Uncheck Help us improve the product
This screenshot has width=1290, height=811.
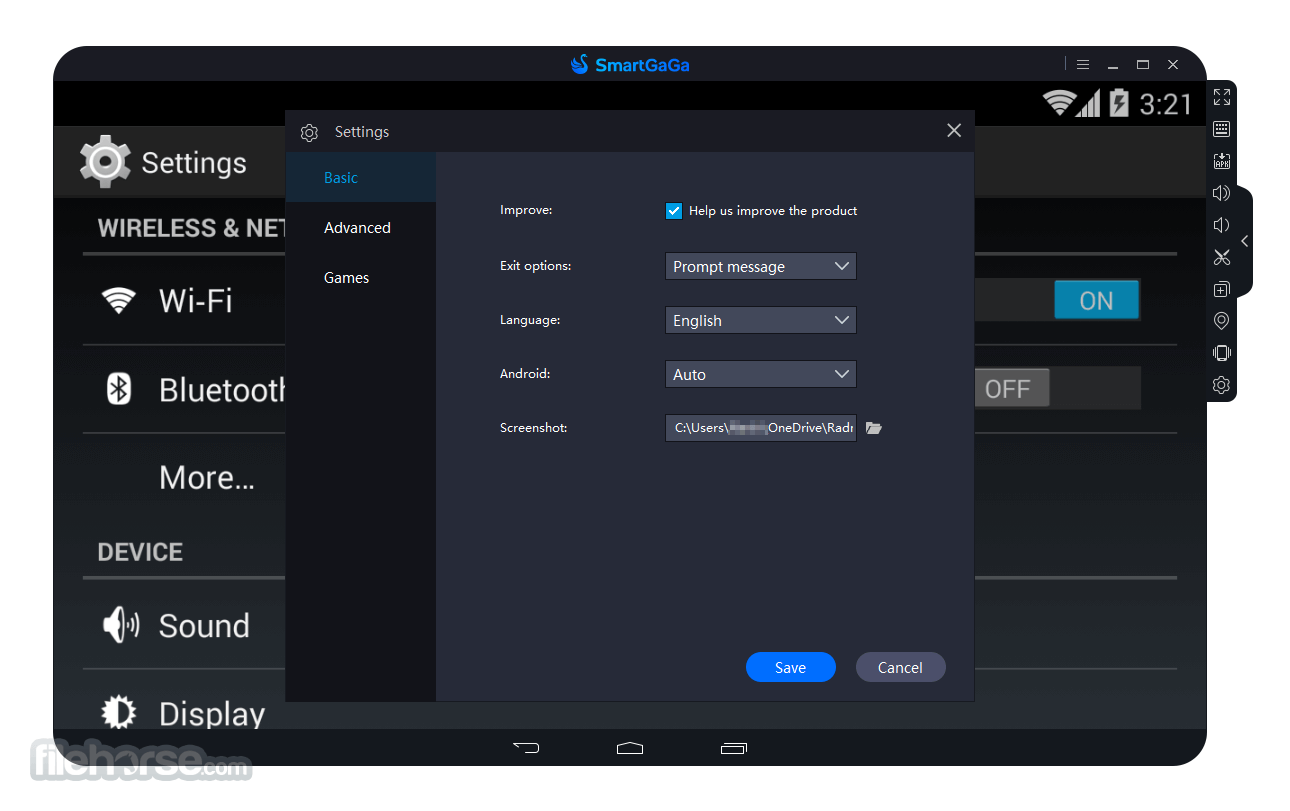pos(673,211)
